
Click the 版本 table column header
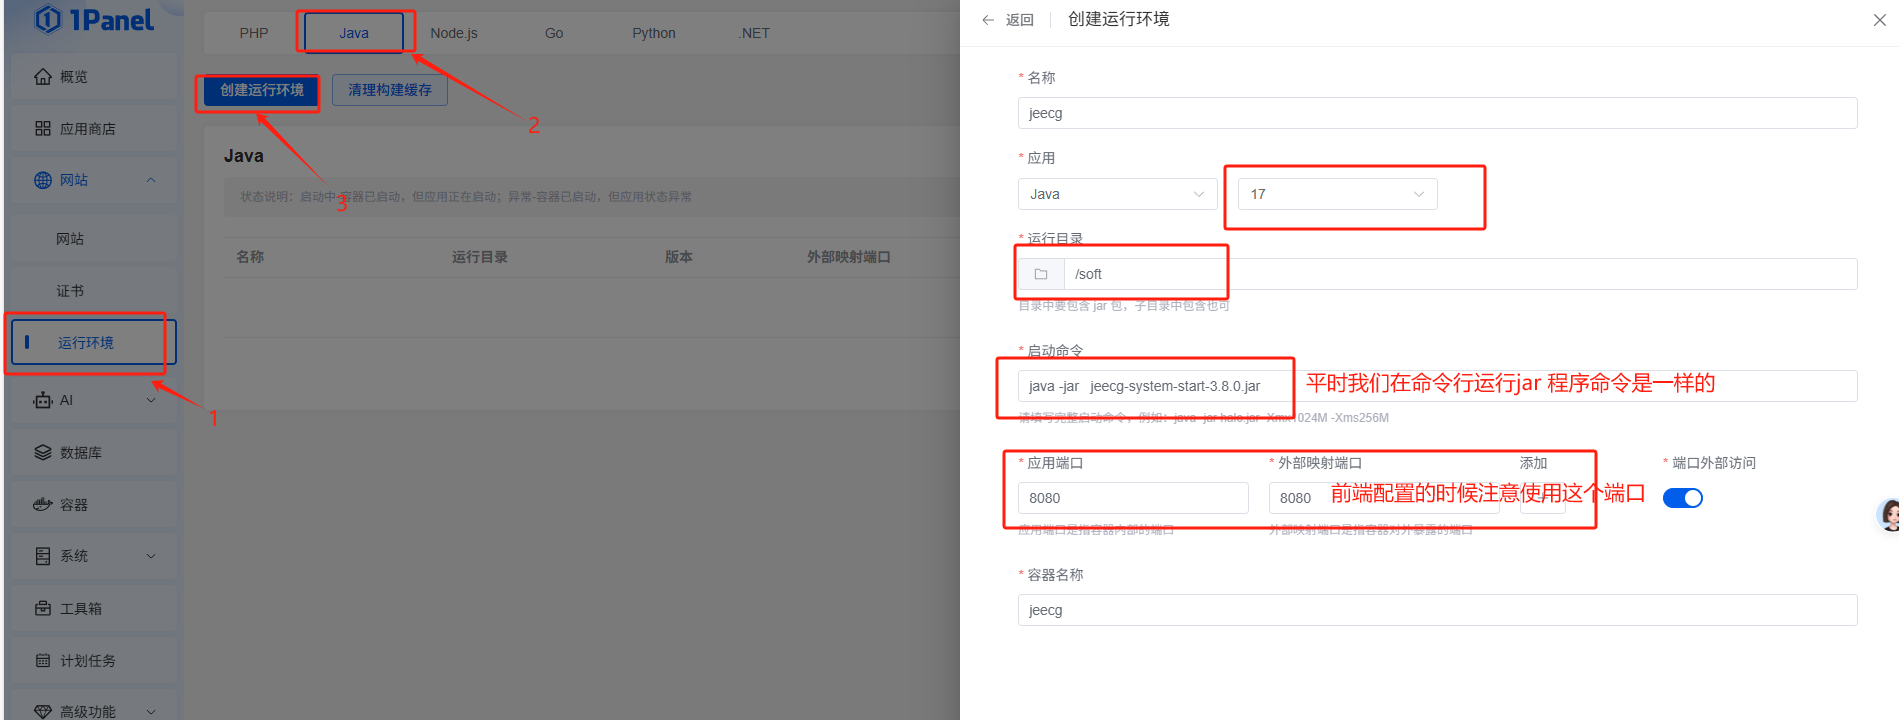[679, 257]
